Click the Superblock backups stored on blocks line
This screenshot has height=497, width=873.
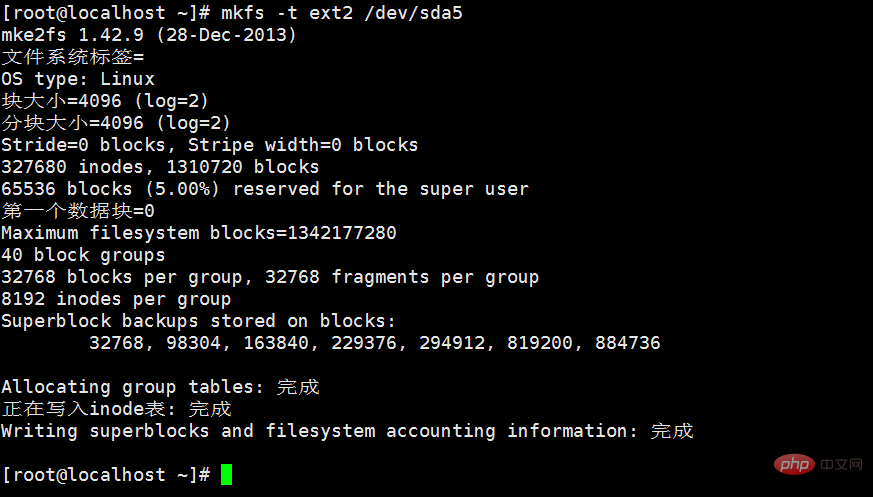click(198, 321)
